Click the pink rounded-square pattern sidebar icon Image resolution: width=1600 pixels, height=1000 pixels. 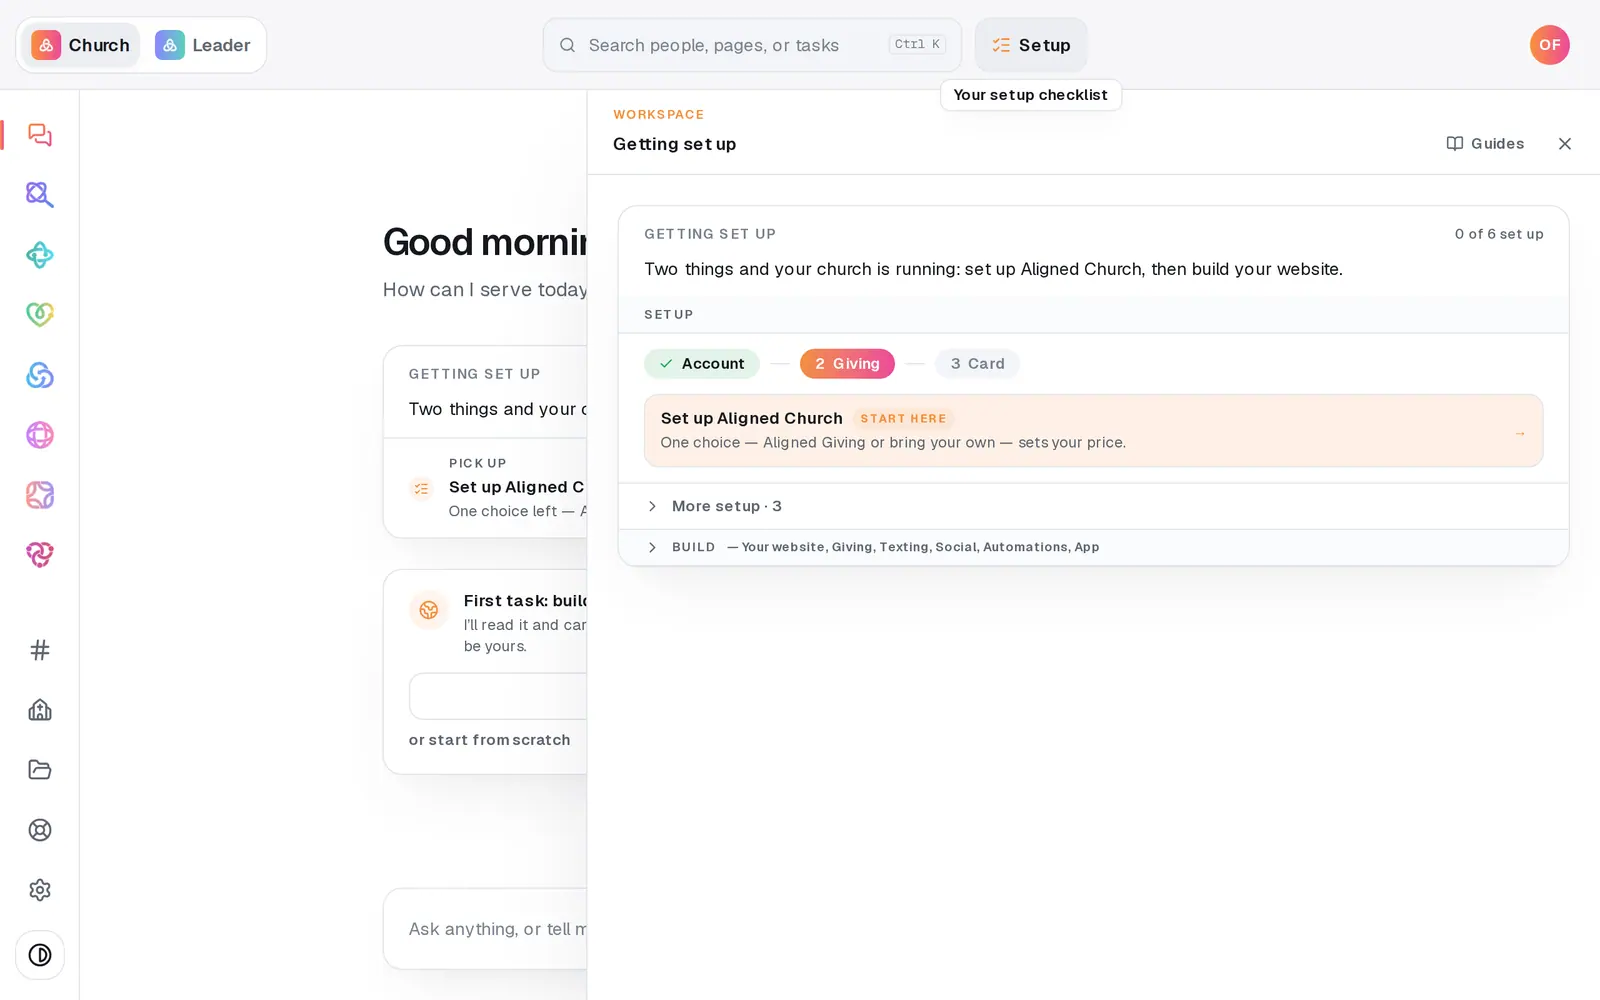pyautogui.click(x=40, y=495)
